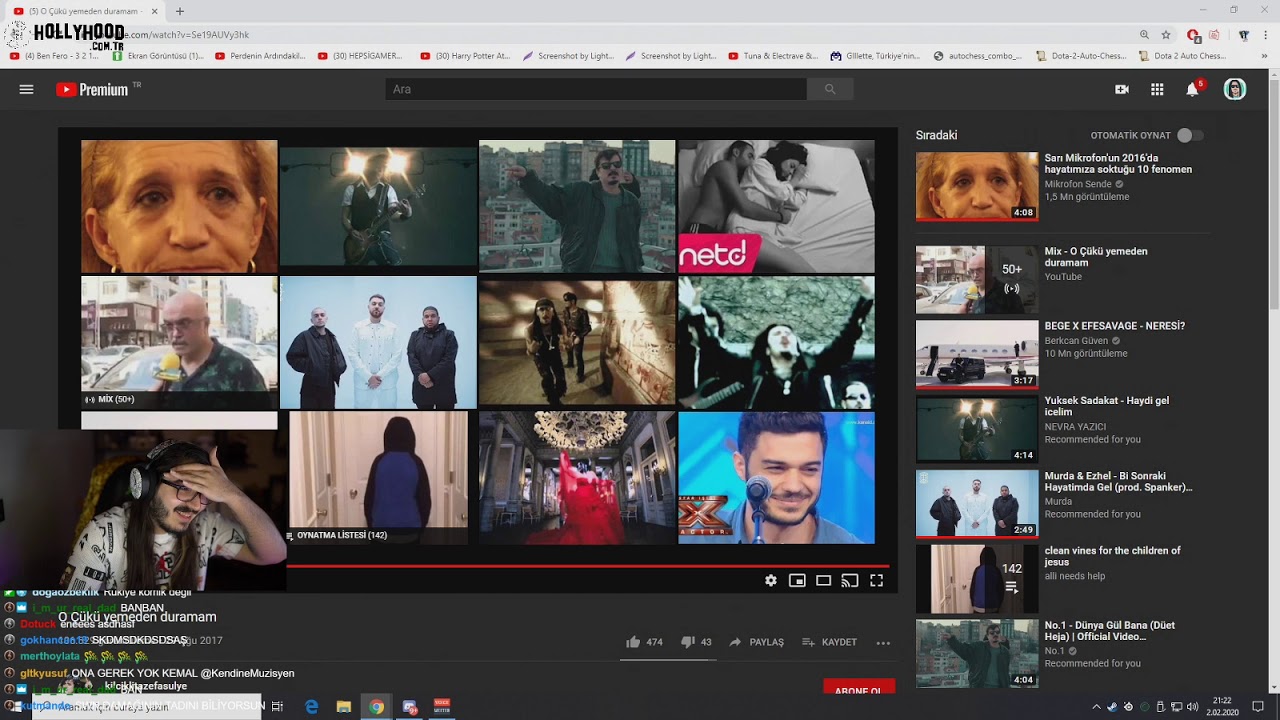Click the KAYDET save button
Screen dimensions: 1280x720
(830, 642)
